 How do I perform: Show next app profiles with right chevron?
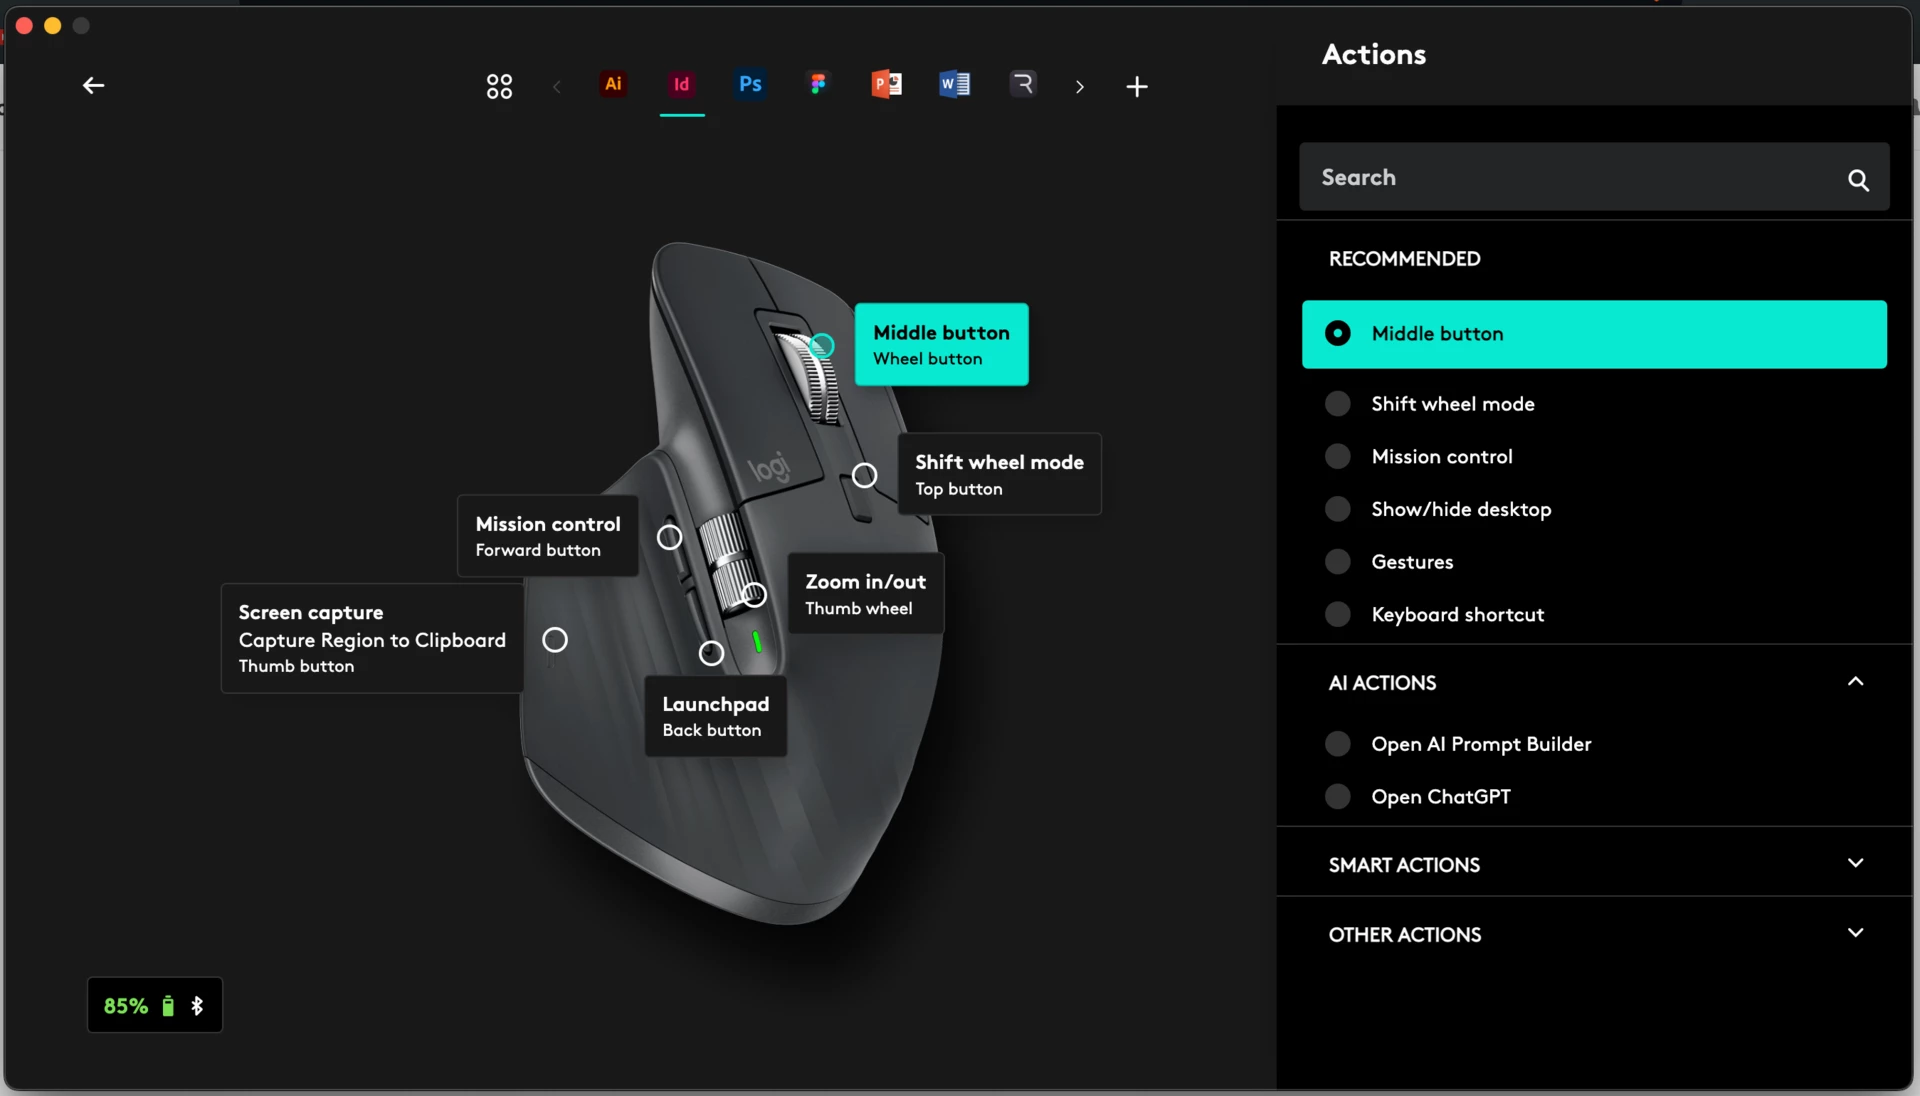click(x=1079, y=87)
